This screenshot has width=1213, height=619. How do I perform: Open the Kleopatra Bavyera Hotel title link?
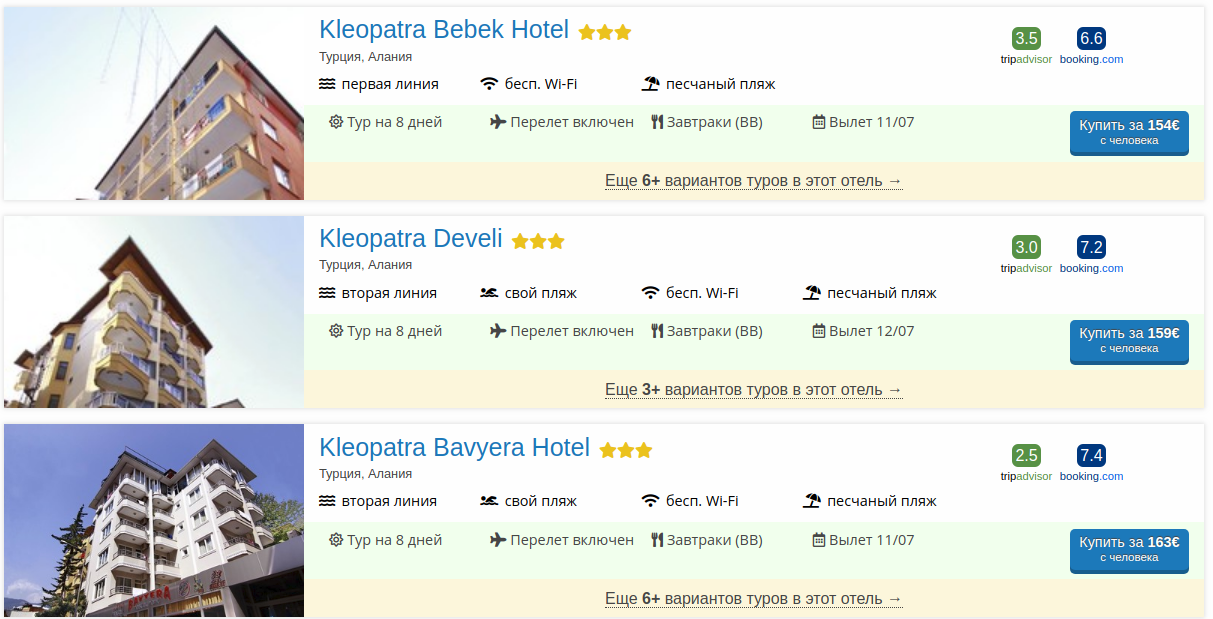pyautogui.click(x=454, y=447)
